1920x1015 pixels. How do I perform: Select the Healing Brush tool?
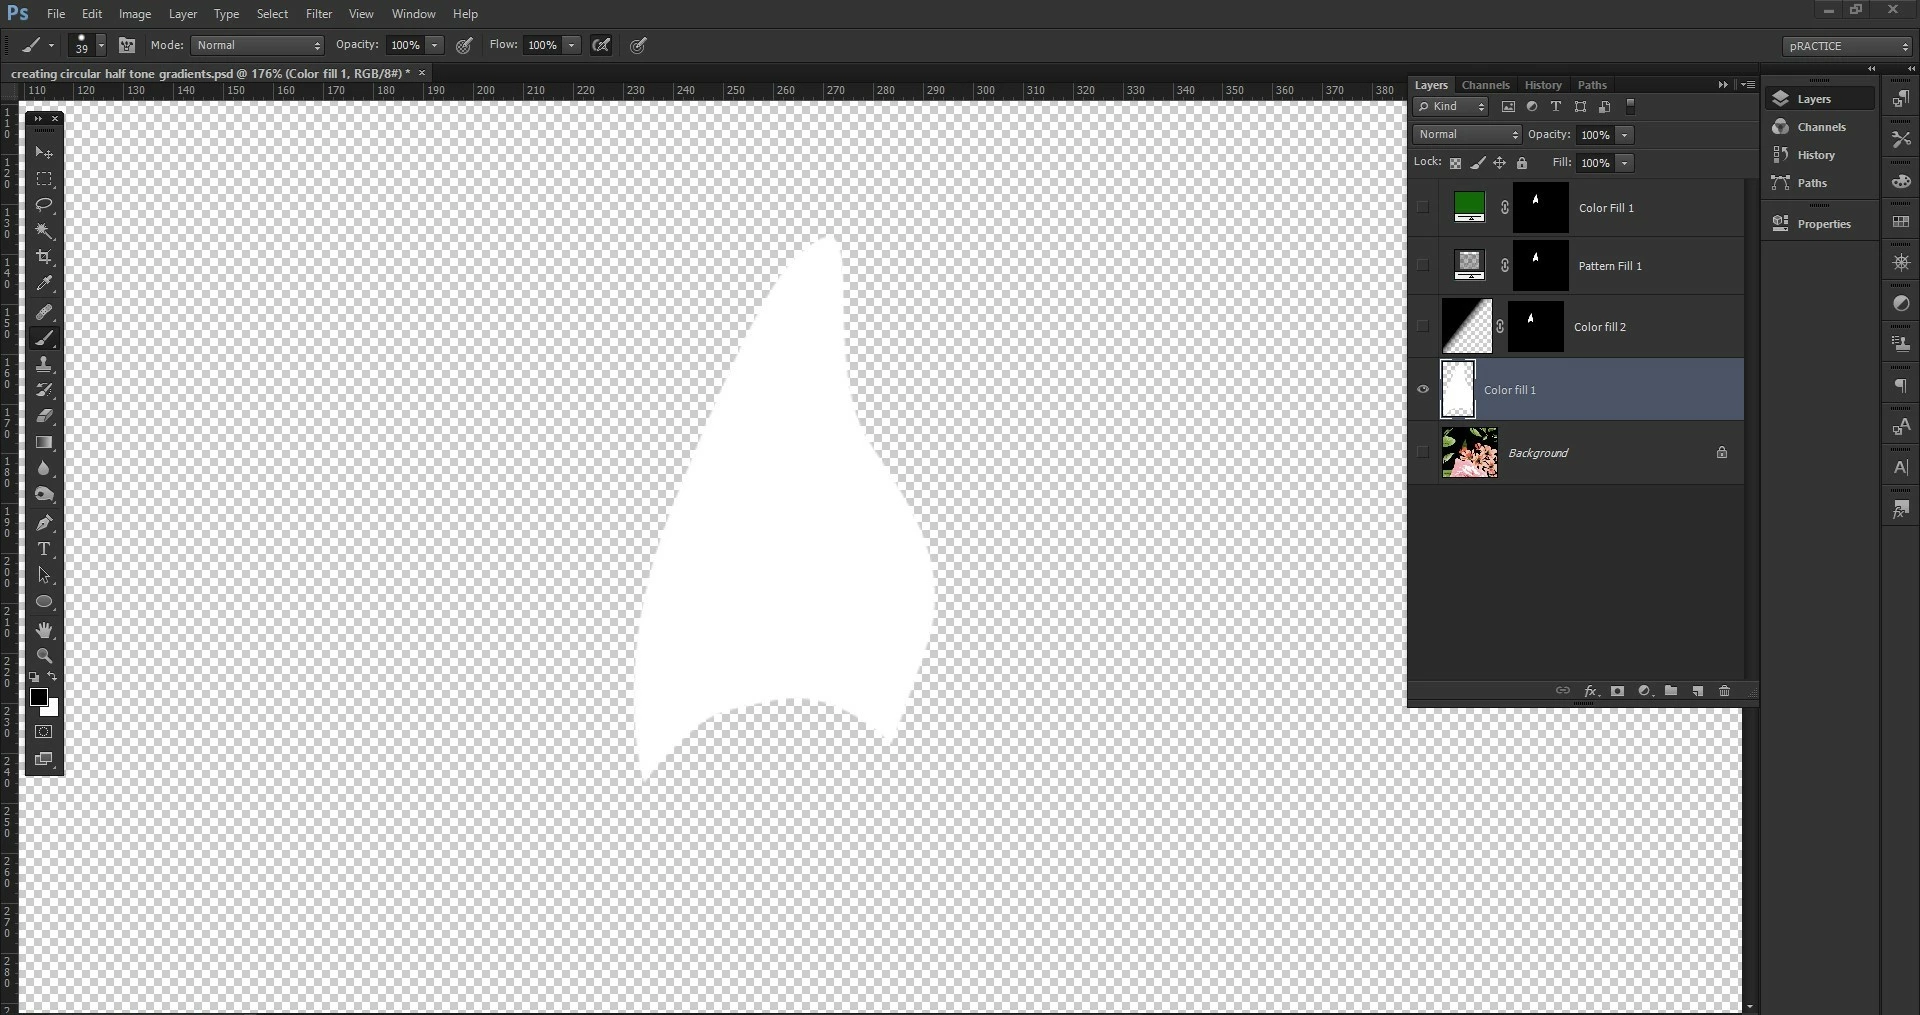point(44,312)
